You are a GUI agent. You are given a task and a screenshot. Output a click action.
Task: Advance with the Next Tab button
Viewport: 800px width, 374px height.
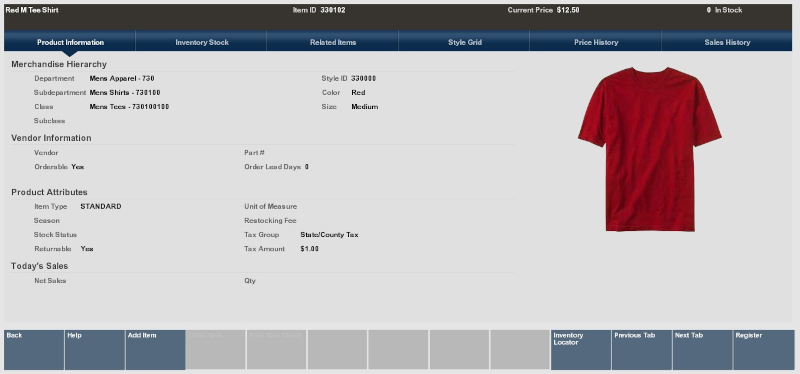tap(702, 350)
